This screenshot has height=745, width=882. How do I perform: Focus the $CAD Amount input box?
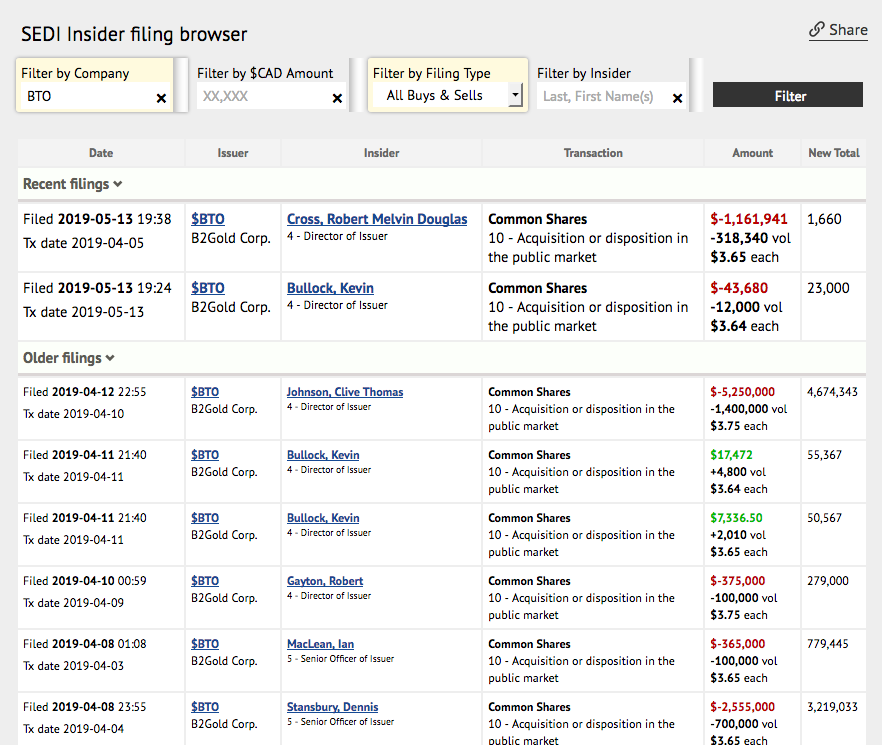(x=262, y=97)
